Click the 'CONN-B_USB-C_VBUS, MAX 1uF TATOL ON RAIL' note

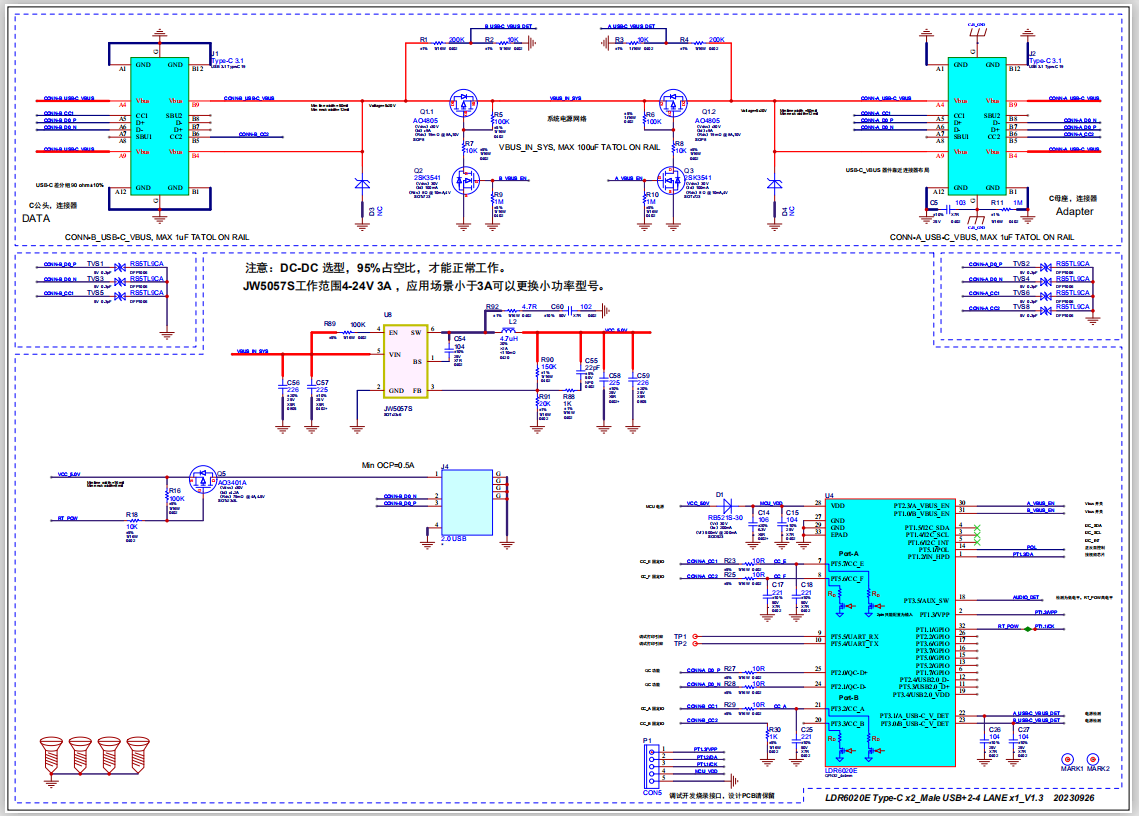(x=157, y=238)
